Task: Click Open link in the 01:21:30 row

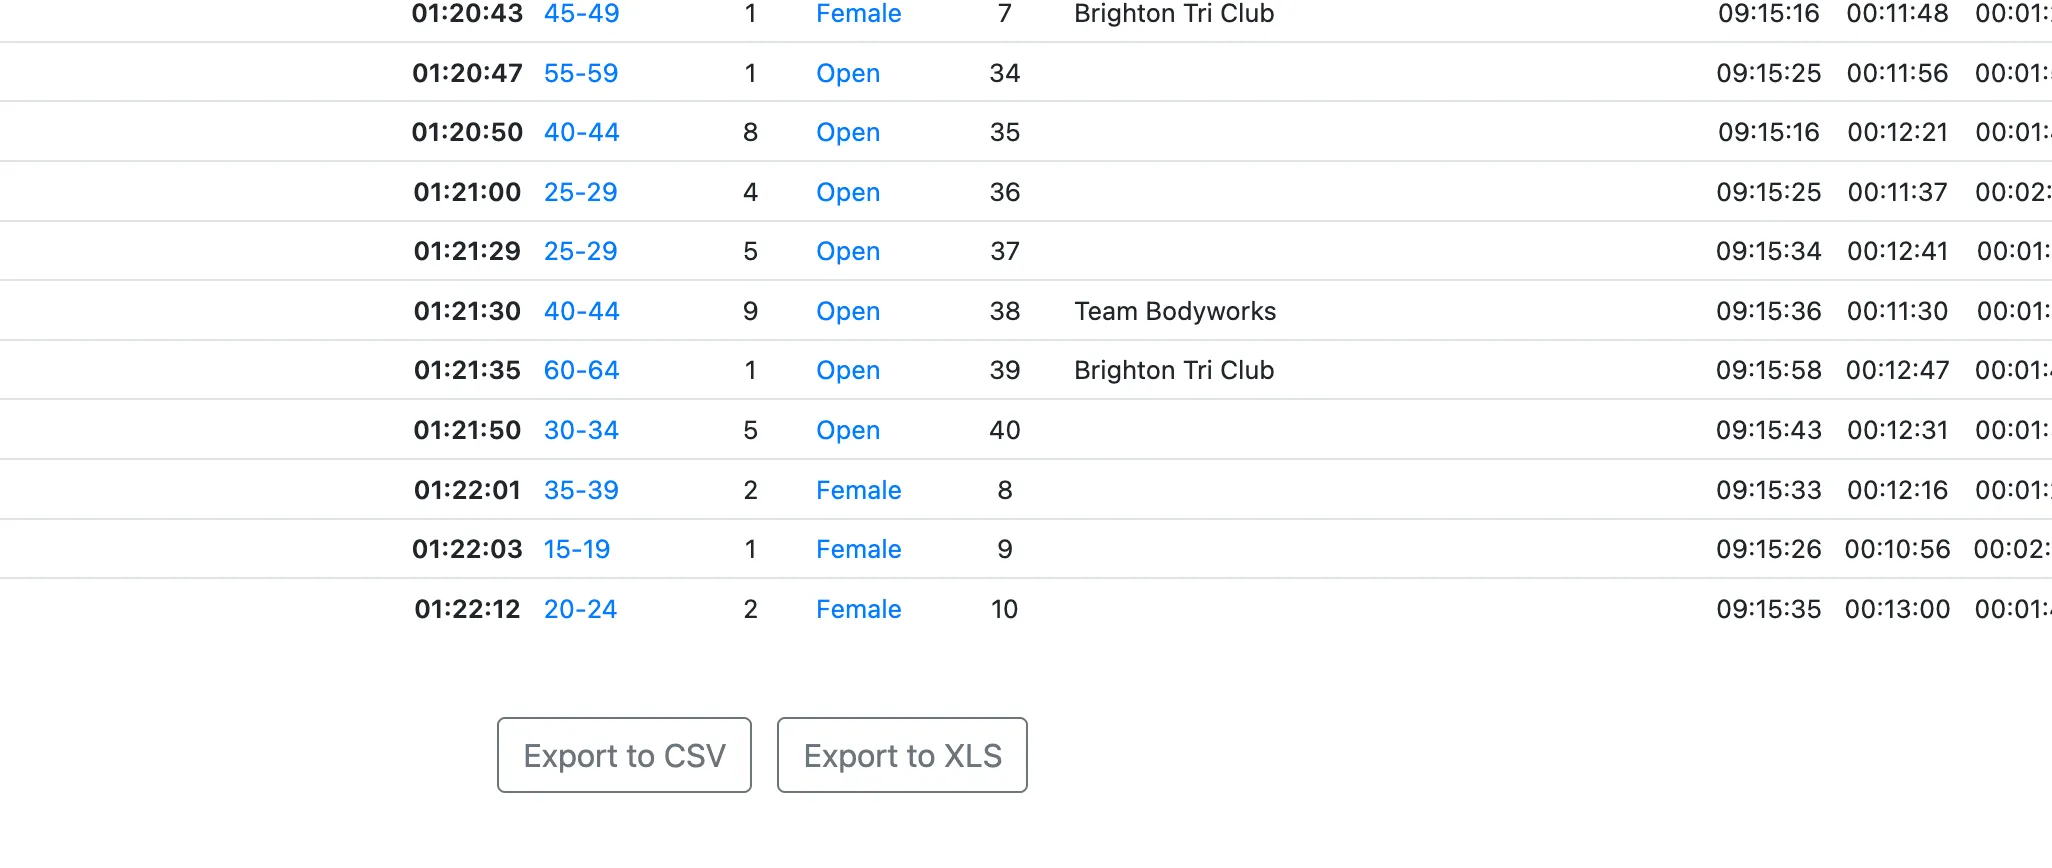Action: pos(848,311)
